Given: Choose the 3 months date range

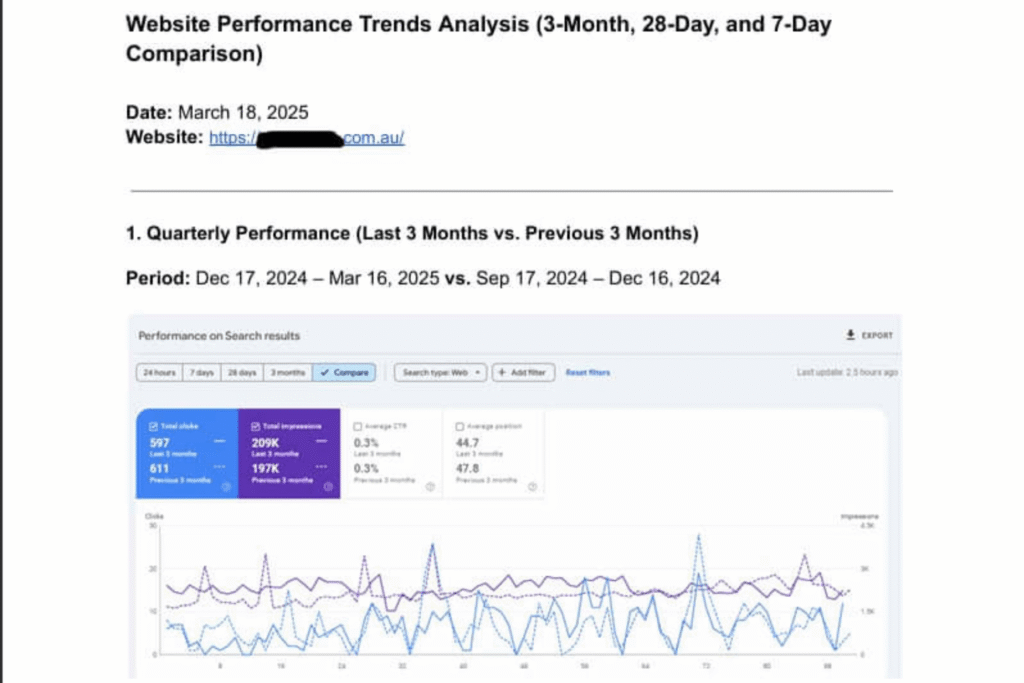Looking at the screenshot, I should click(x=288, y=373).
